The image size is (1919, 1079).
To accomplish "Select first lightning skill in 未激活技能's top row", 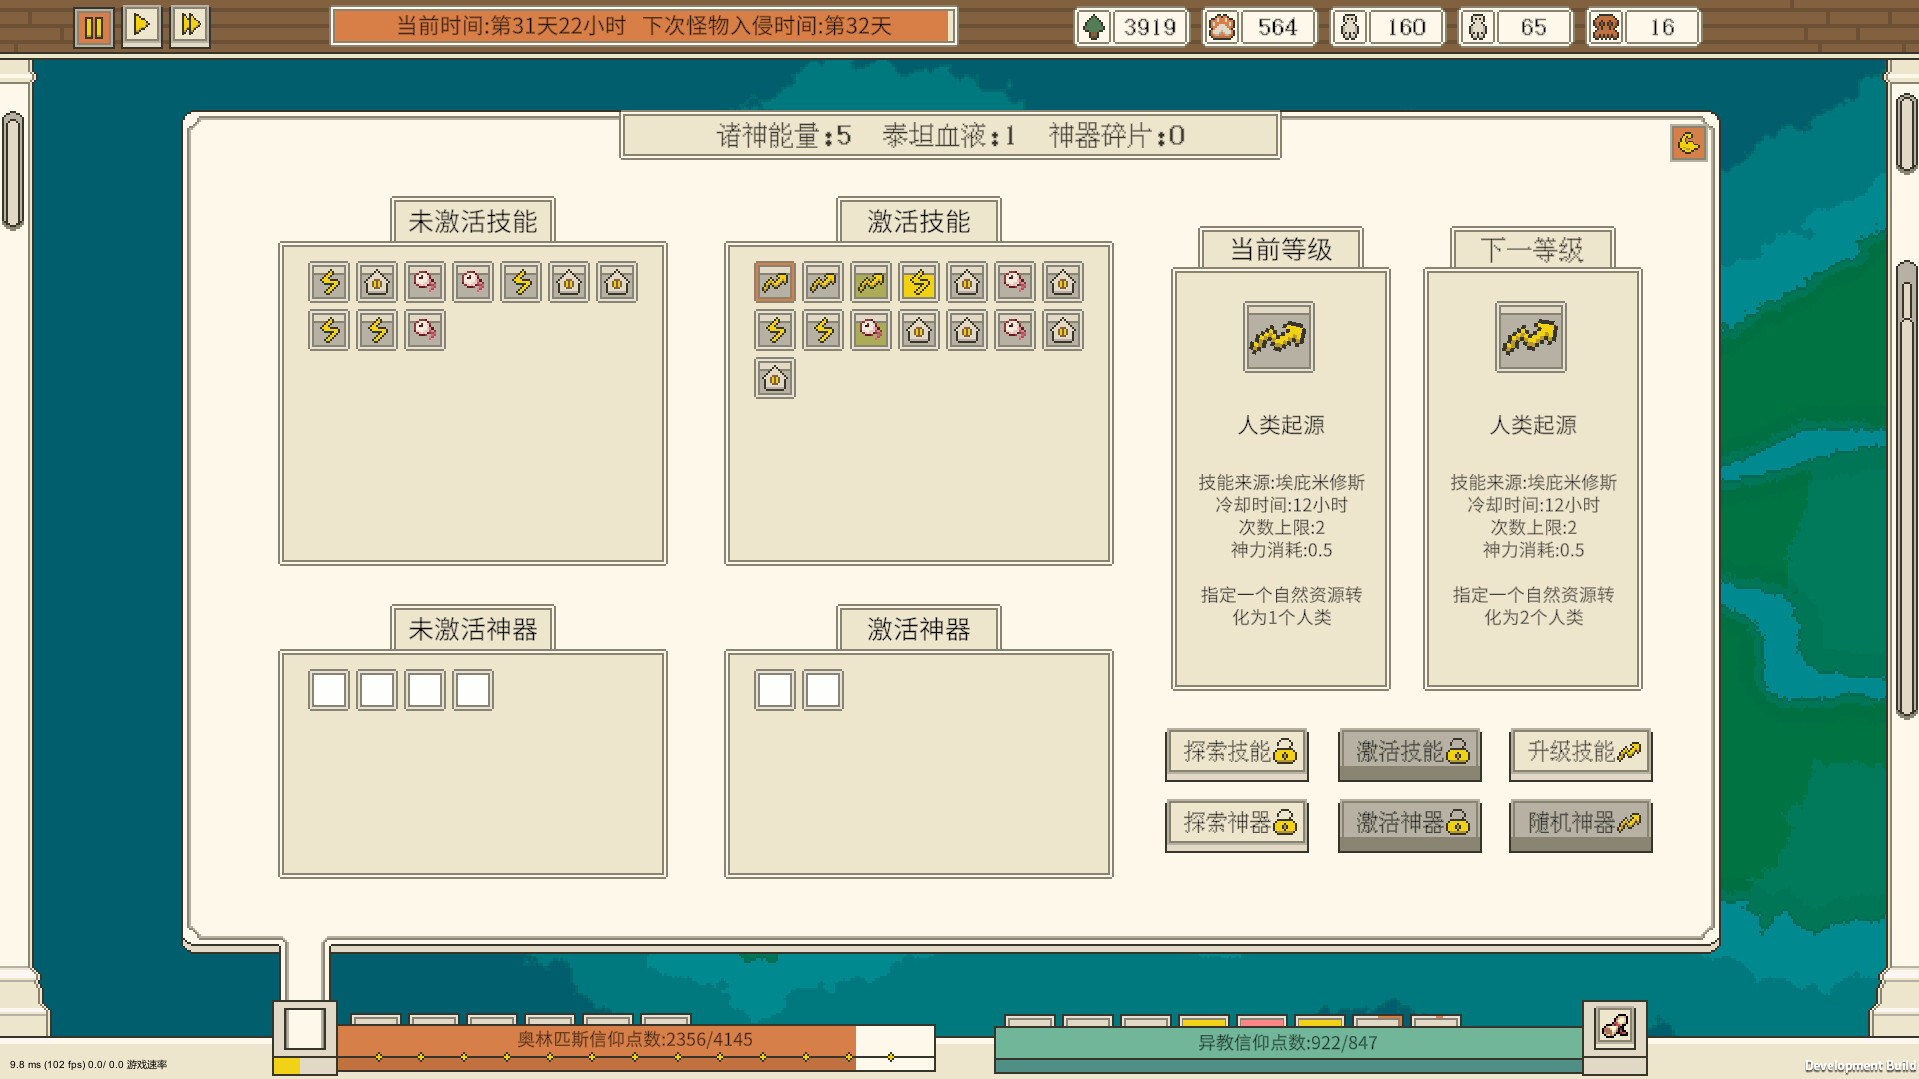I will pos(329,283).
